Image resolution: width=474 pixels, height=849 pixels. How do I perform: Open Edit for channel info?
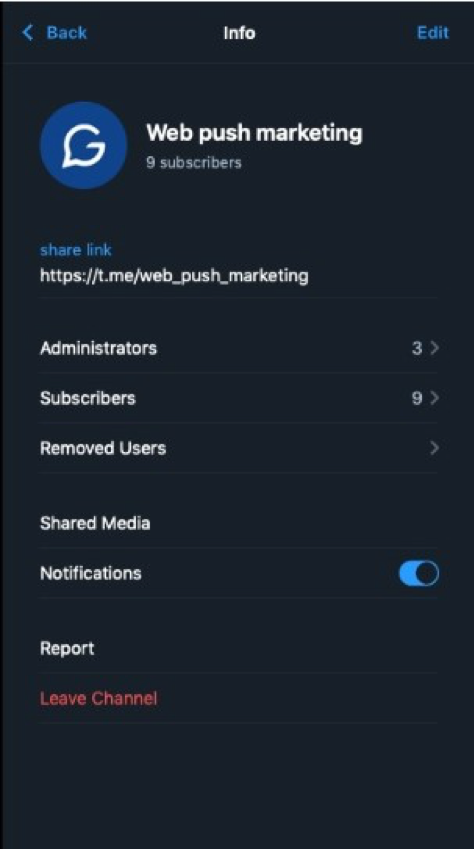[433, 33]
